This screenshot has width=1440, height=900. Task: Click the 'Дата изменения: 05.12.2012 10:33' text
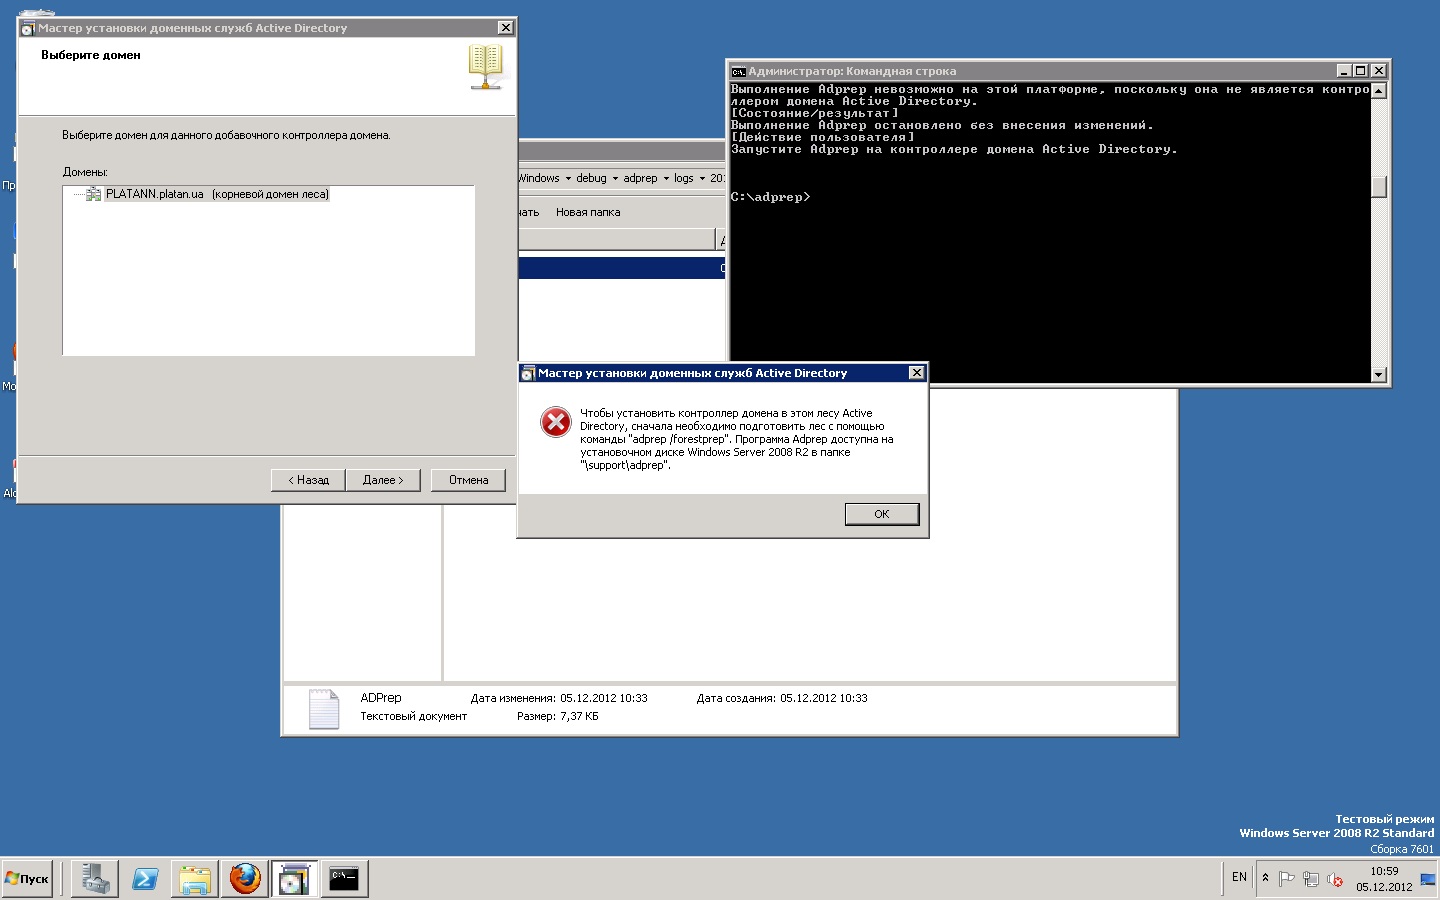pyautogui.click(x=559, y=698)
